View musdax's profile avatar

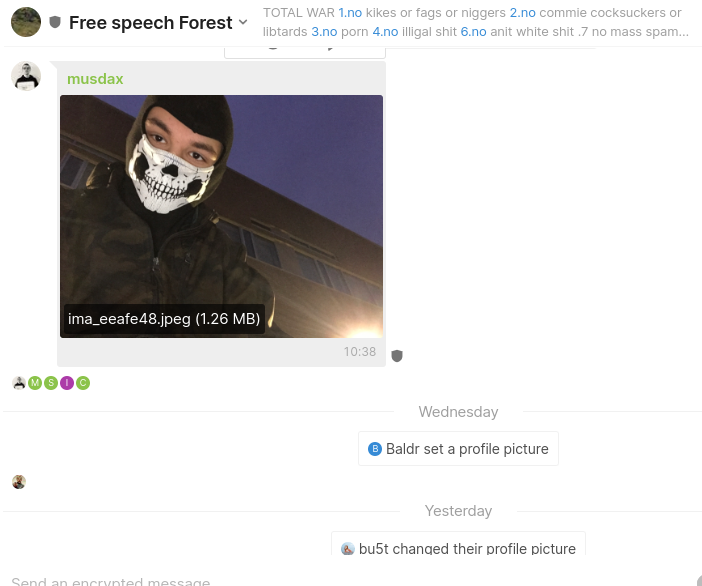click(x=26, y=76)
